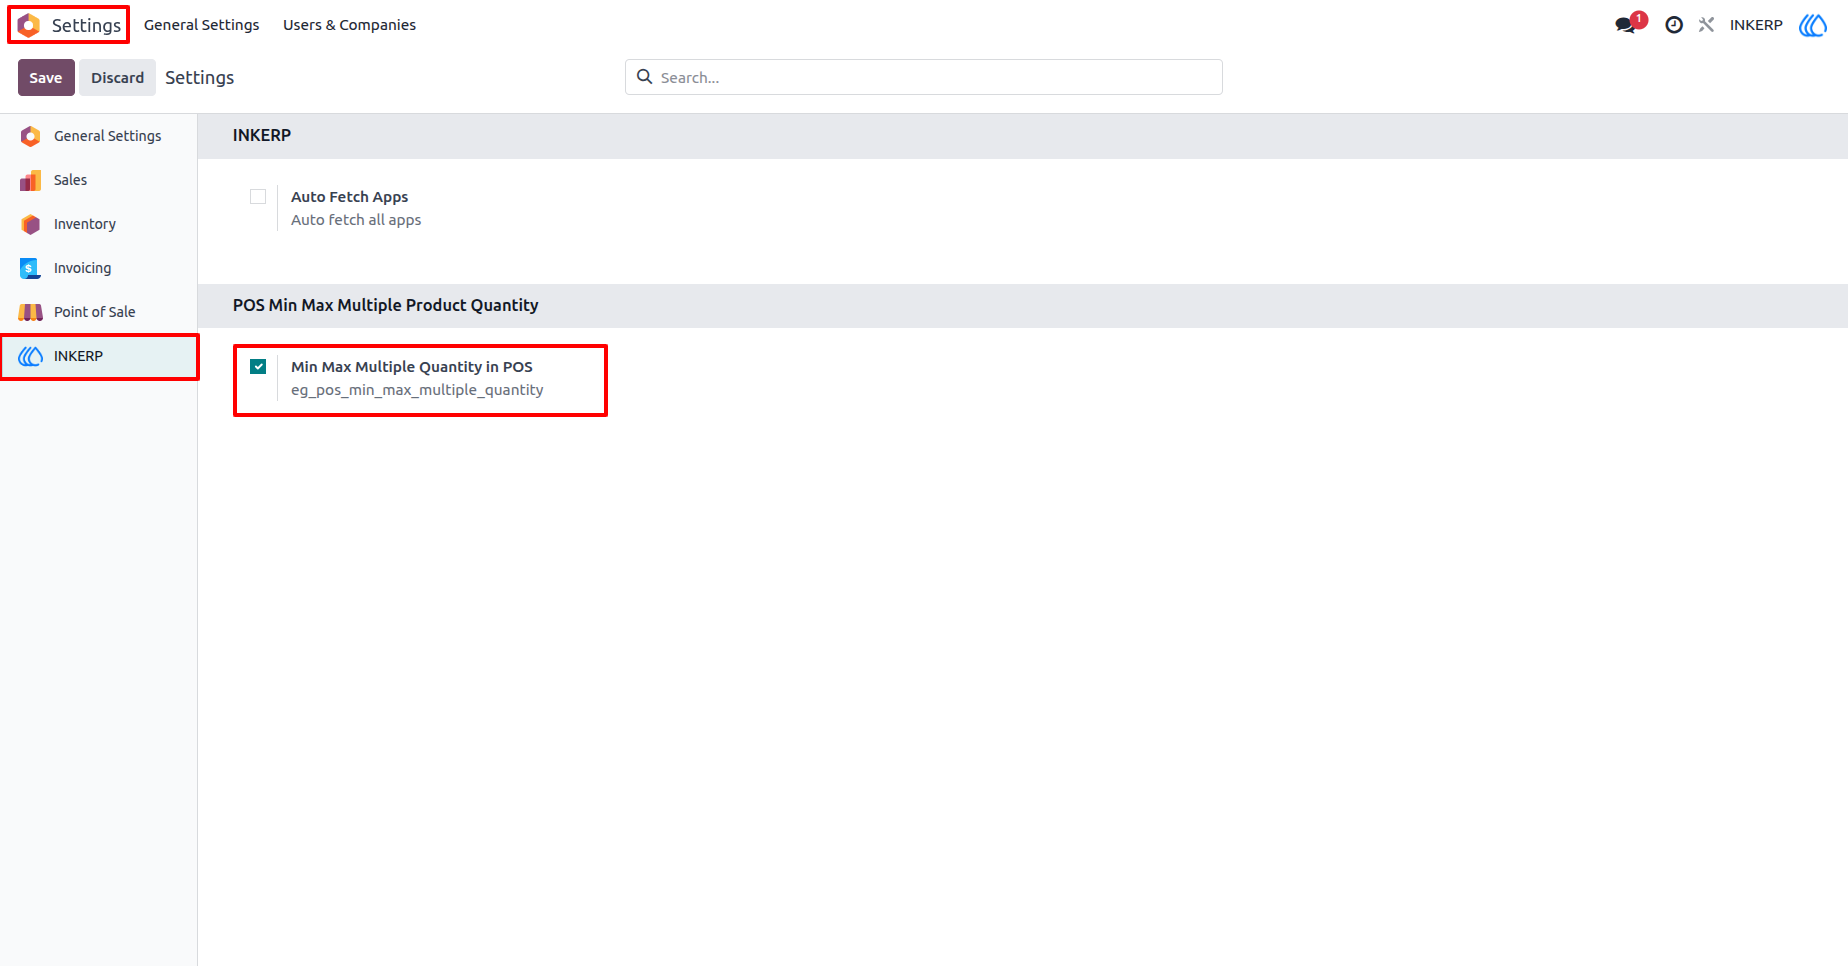The image size is (1848, 966).
Task: Click the Sales bar chart icon
Action: pyautogui.click(x=31, y=180)
